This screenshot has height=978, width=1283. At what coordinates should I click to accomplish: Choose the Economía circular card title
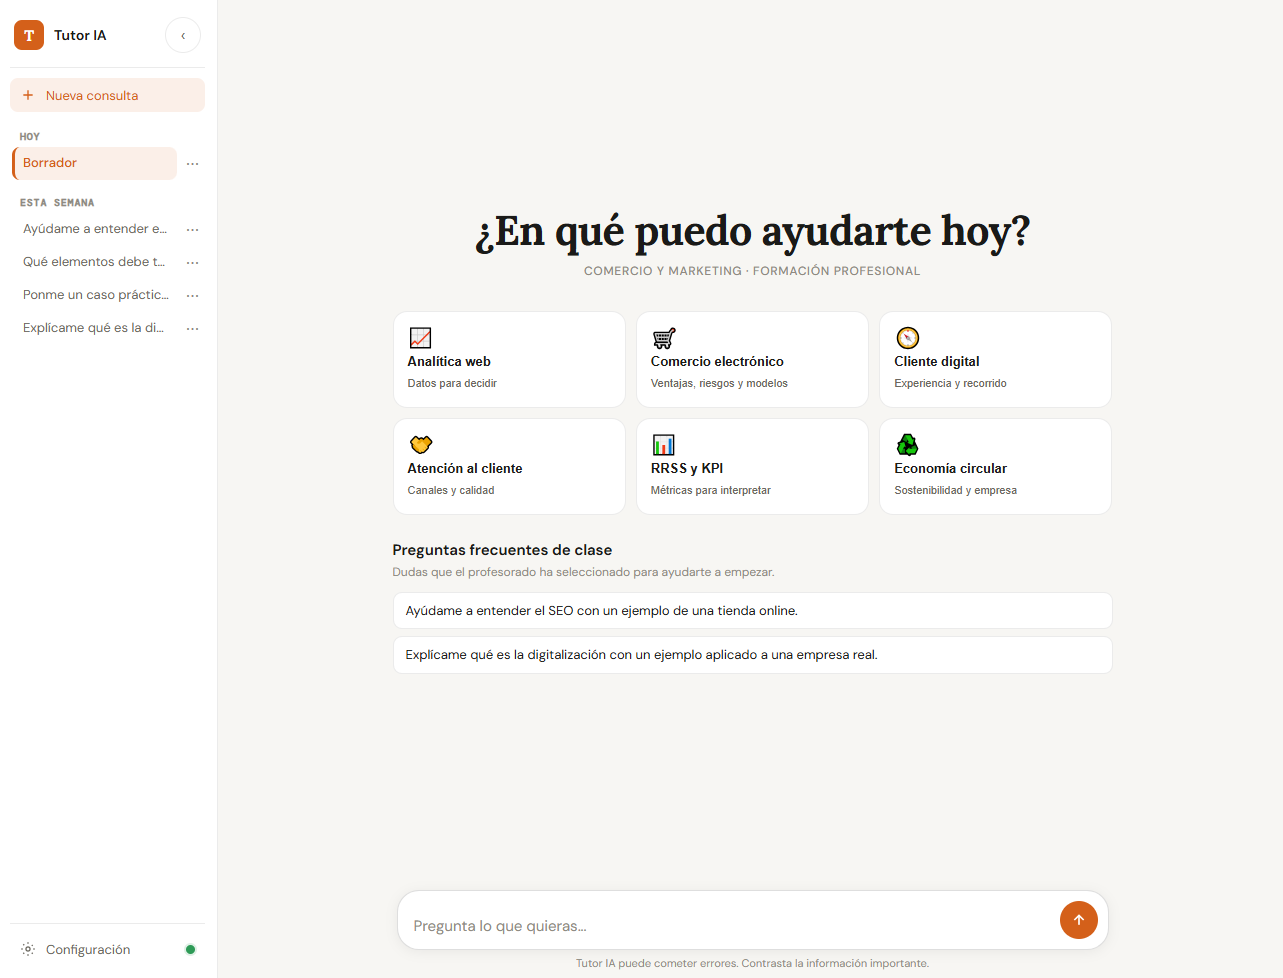pos(950,469)
